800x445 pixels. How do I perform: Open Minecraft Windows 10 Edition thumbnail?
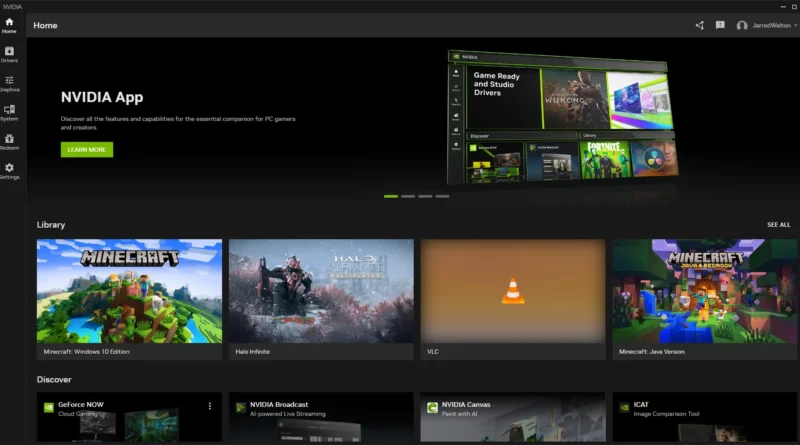(x=129, y=291)
